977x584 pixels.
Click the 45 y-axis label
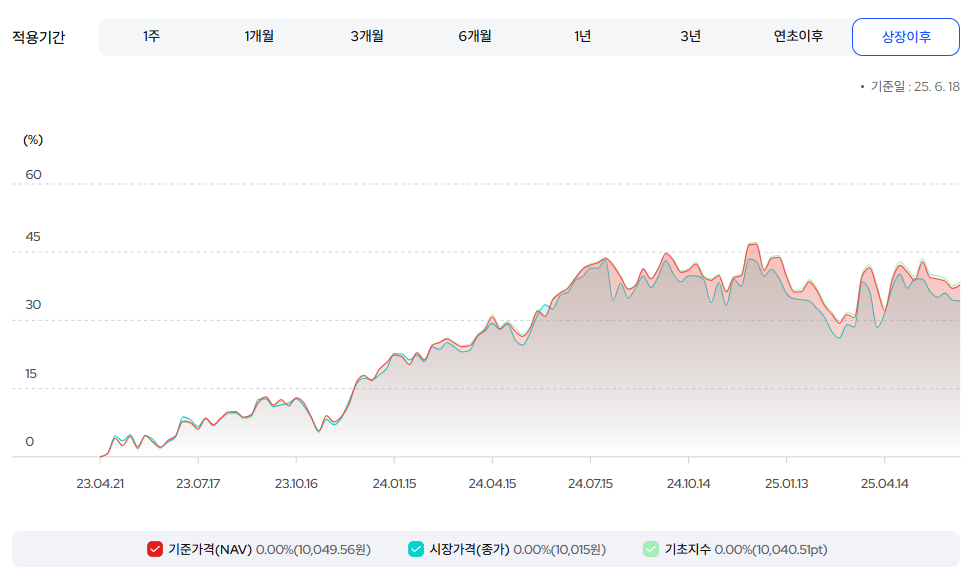coord(32,237)
